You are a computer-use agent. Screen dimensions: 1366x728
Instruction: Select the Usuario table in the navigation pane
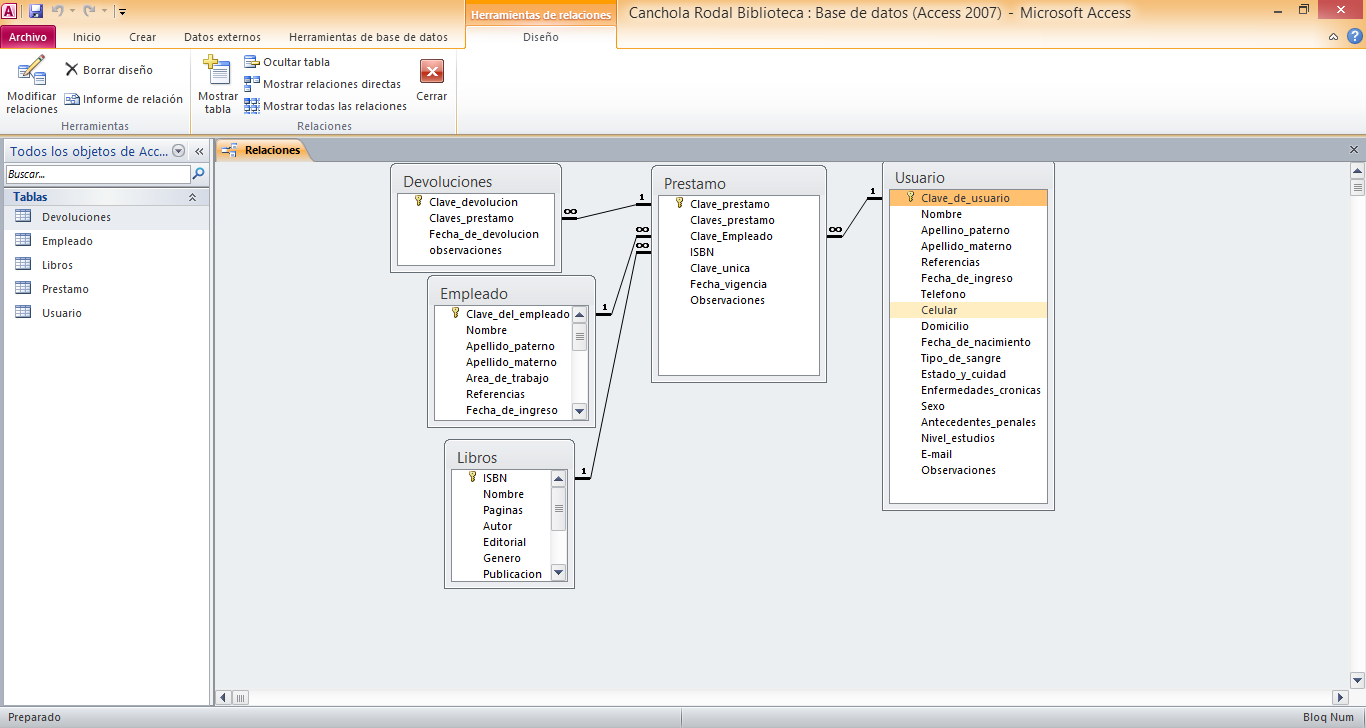click(105, 313)
